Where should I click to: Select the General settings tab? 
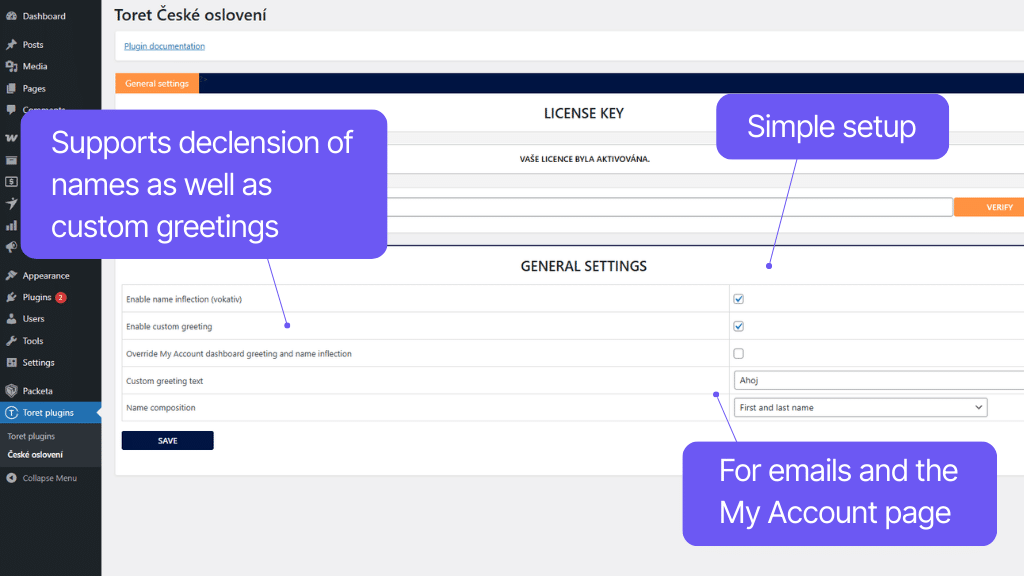tap(157, 84)
